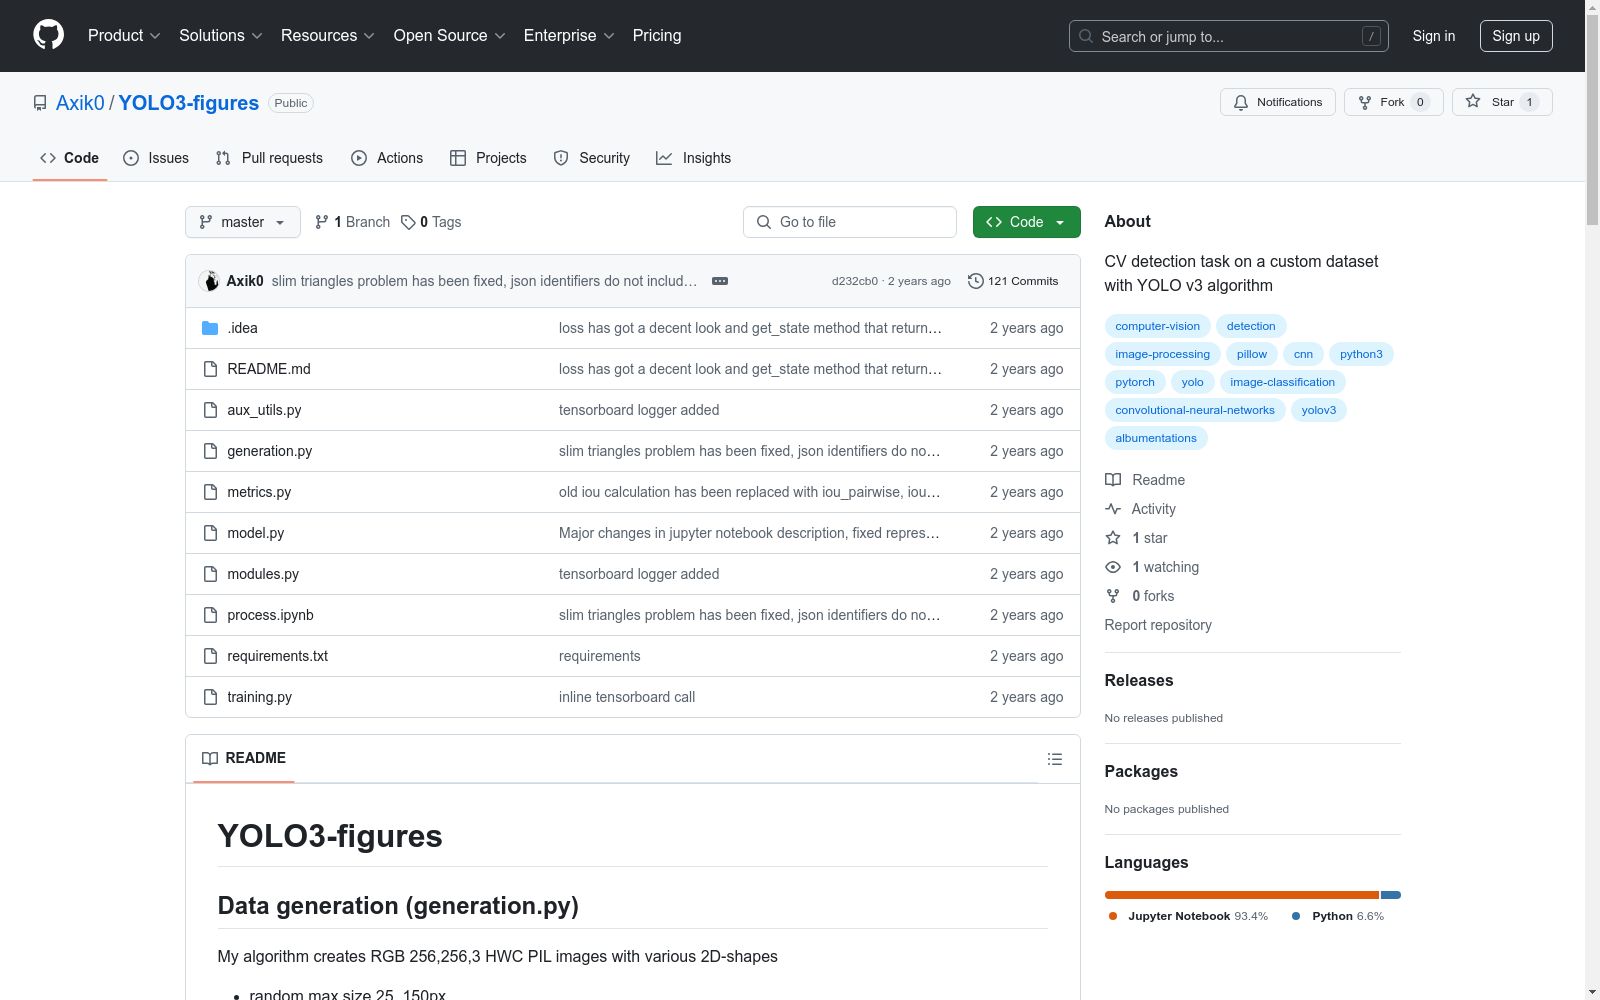Select the README tab in file viewer
This screenshot has height=1000, width=1600.
244,758
